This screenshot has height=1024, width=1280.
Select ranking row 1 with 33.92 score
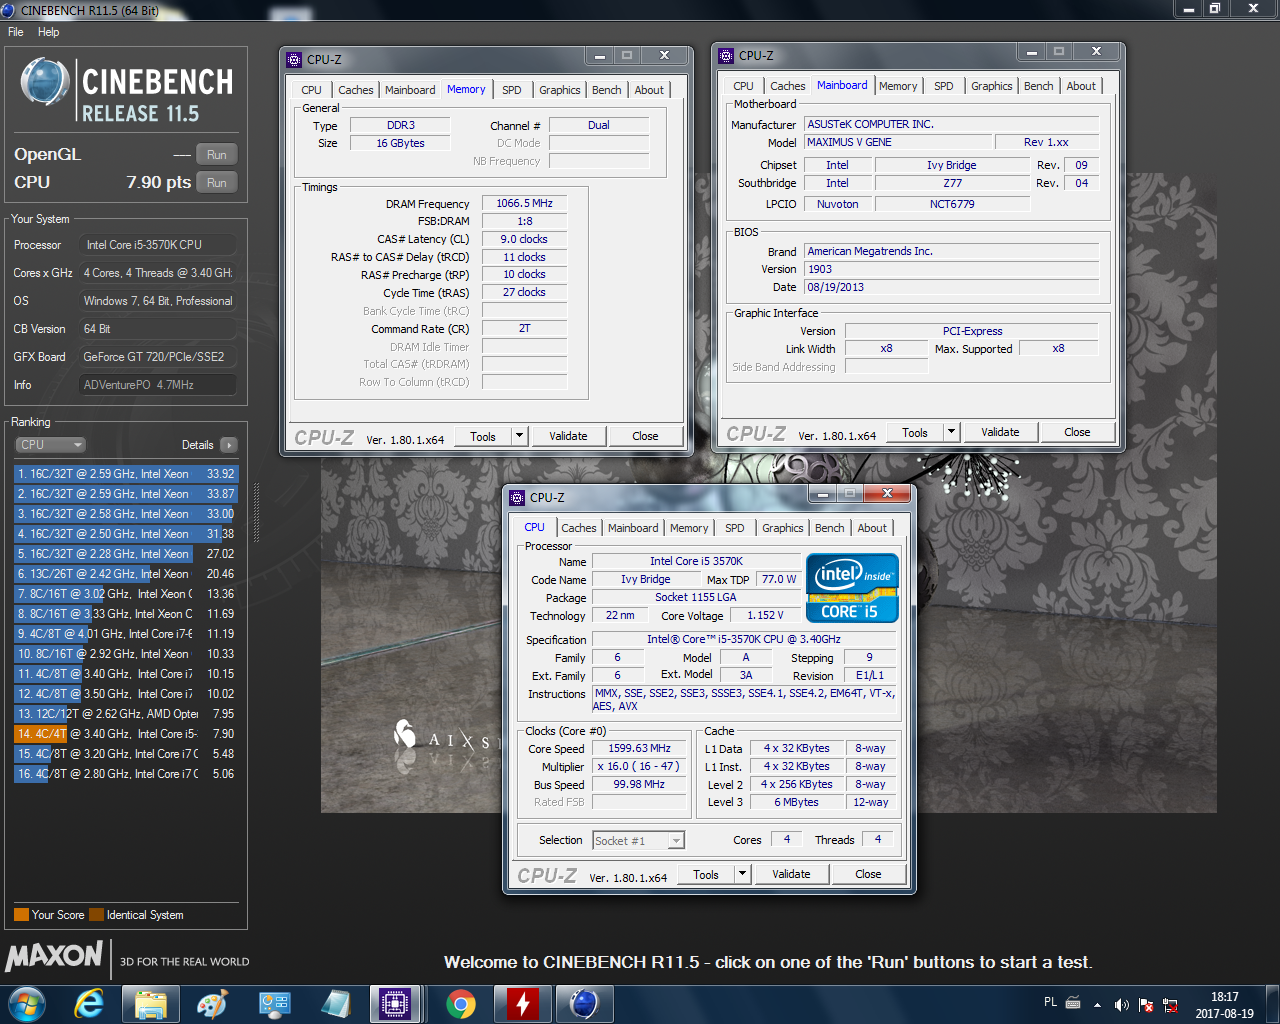pyautogui.click(x=126, y=474)
